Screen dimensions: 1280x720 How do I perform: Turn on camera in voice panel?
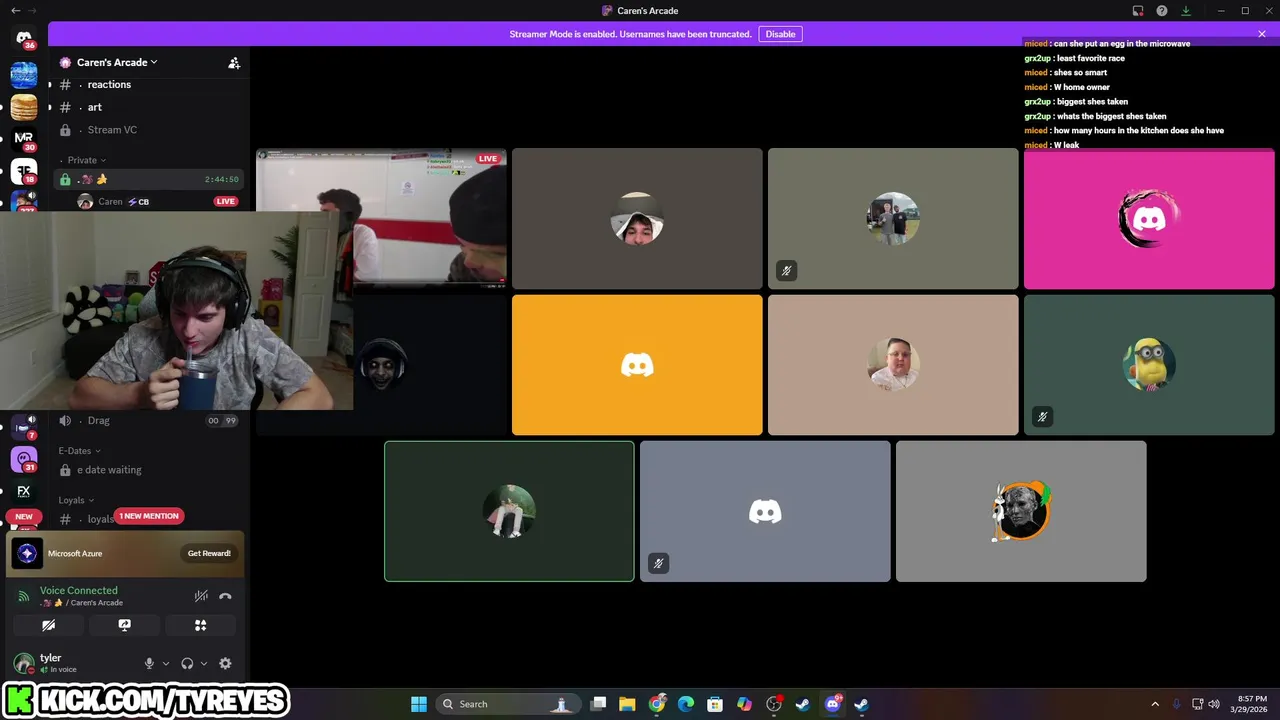48,625
